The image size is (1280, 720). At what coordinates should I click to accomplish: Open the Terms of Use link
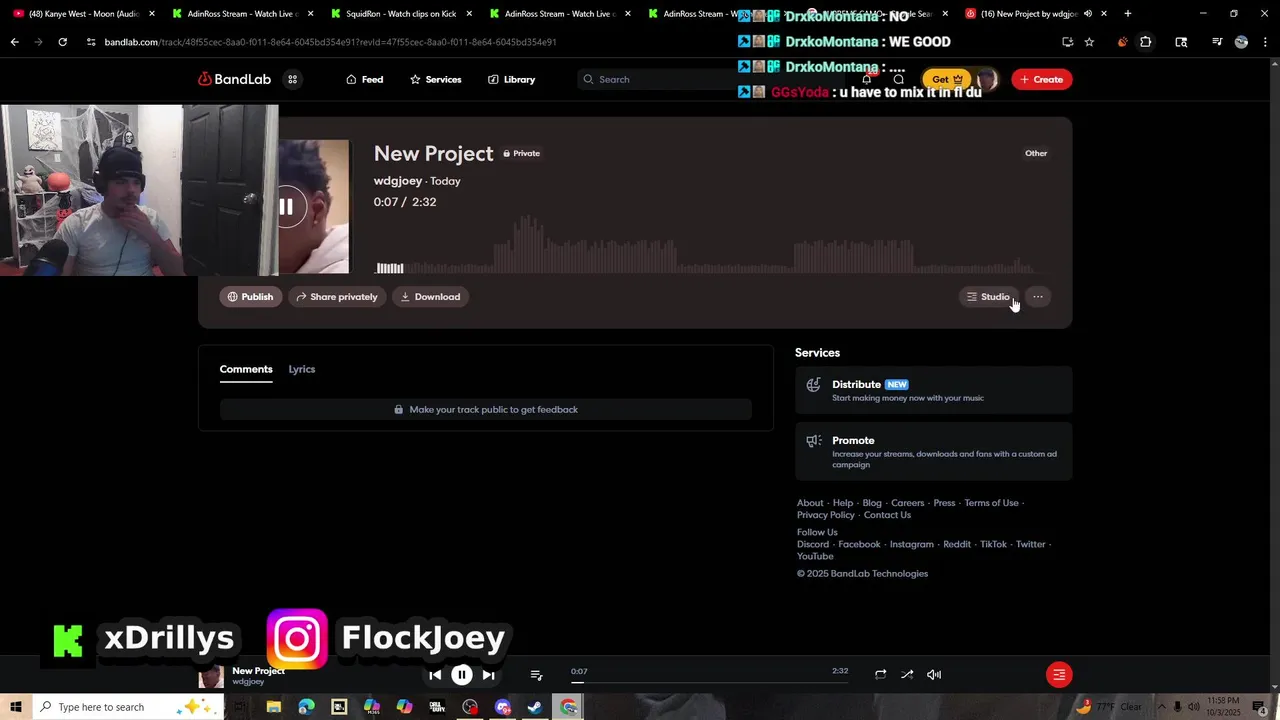tap(991, 503)
